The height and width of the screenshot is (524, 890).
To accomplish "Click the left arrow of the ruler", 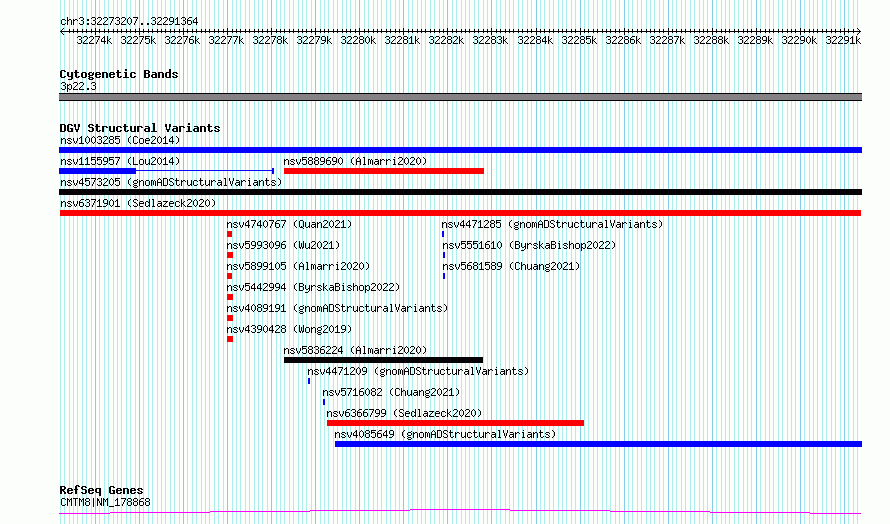I will pyautogui.click(x=62, y=31).
